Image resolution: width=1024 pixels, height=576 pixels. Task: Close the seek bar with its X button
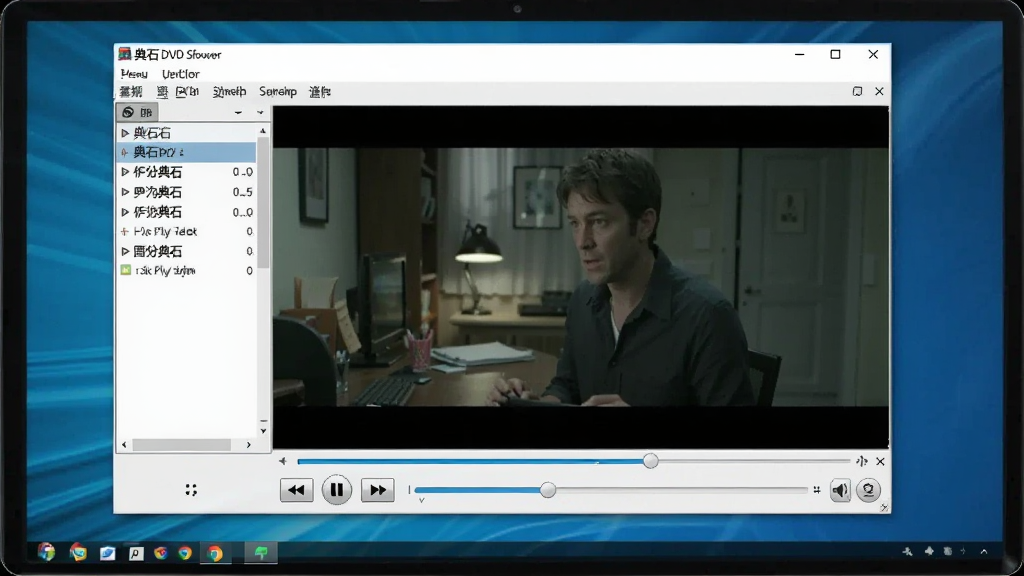pyautogui.click(x=880, y=461)
